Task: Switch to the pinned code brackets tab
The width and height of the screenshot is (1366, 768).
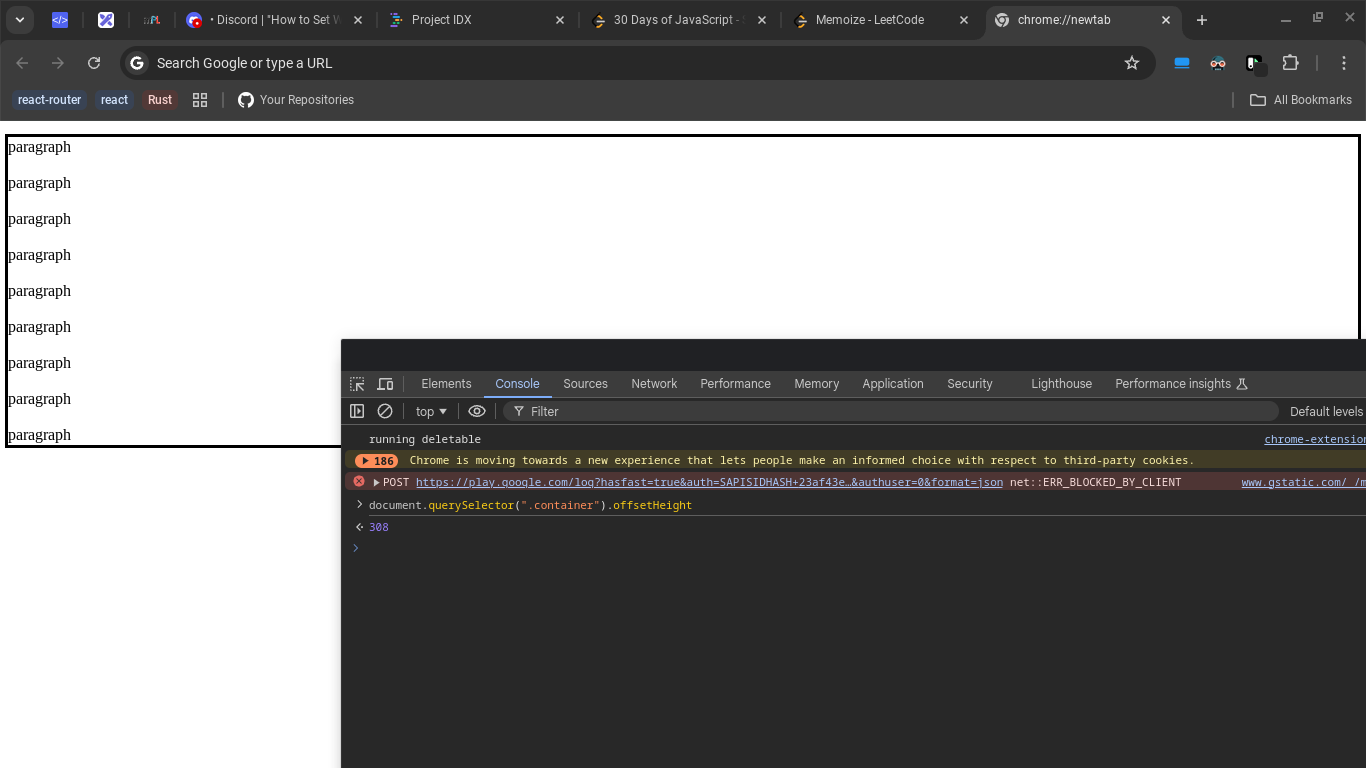Action: pyautogui.click(x=60, y=20)
